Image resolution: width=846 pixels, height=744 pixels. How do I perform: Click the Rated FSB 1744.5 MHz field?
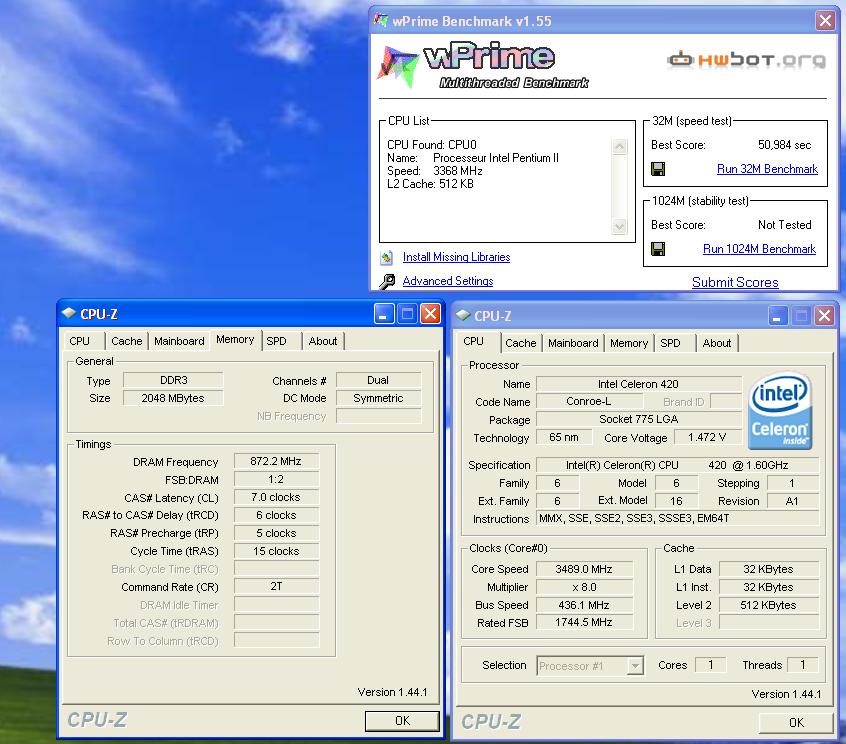pos(584,623)
